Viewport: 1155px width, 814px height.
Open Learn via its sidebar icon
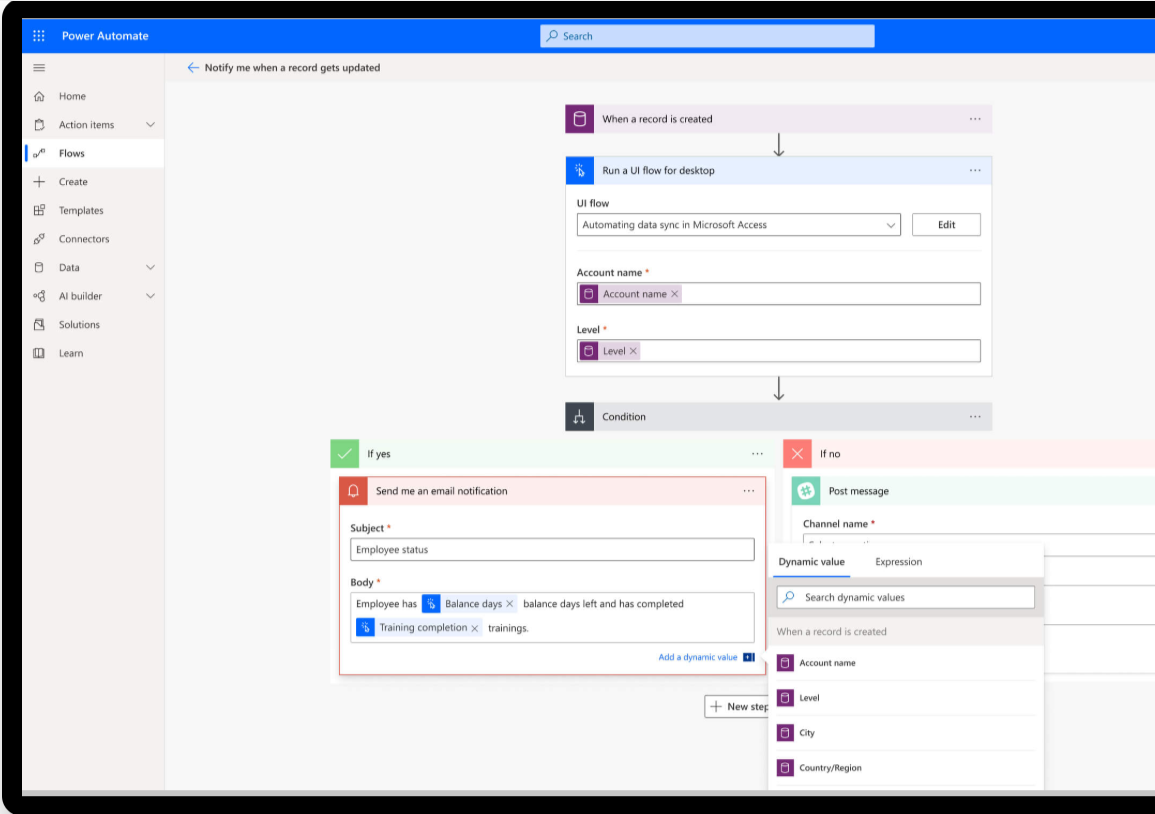coord(39,352)
